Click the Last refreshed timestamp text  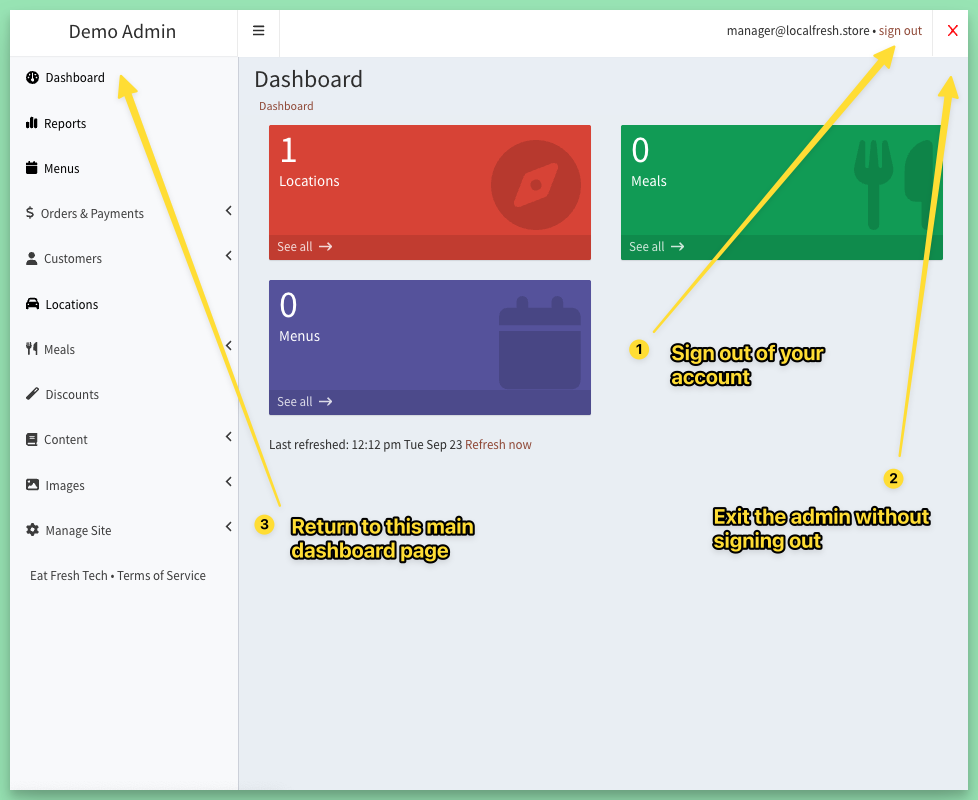[366, 445]
